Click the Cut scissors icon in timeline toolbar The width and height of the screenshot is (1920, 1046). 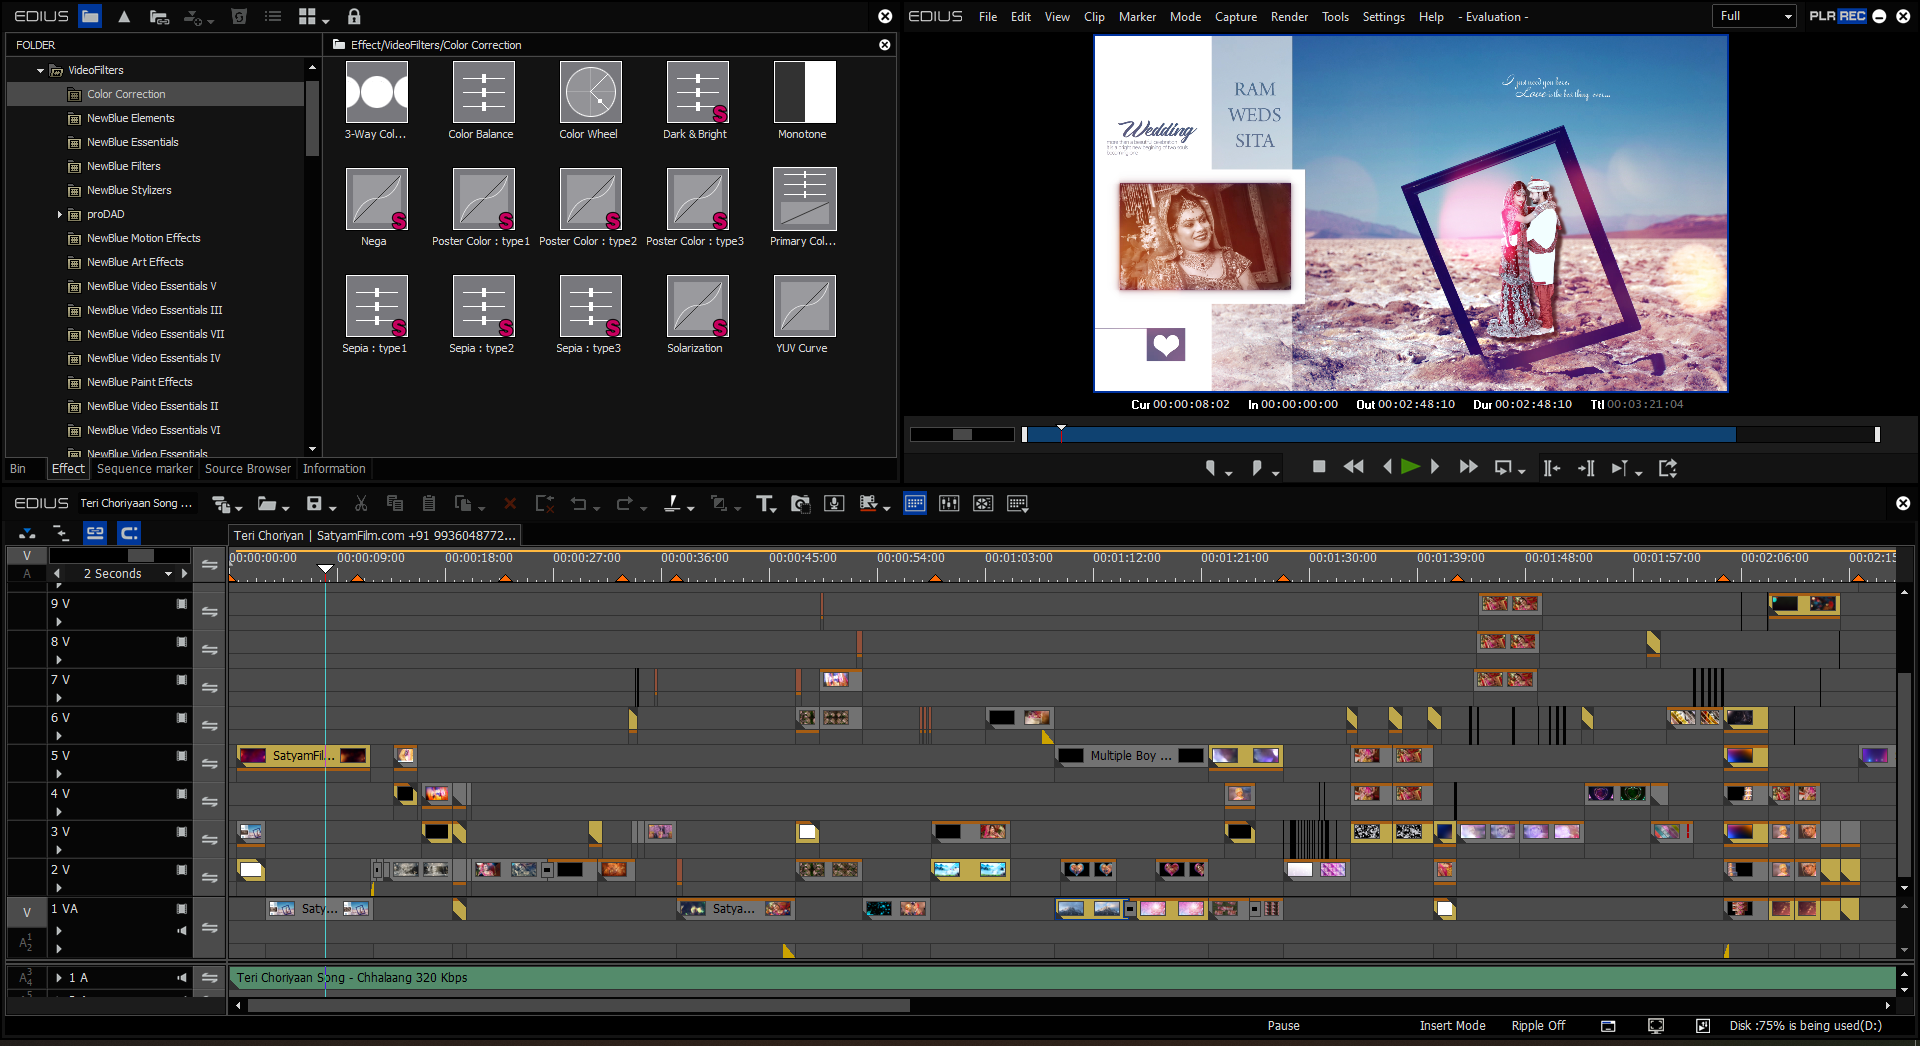point(361,504)
